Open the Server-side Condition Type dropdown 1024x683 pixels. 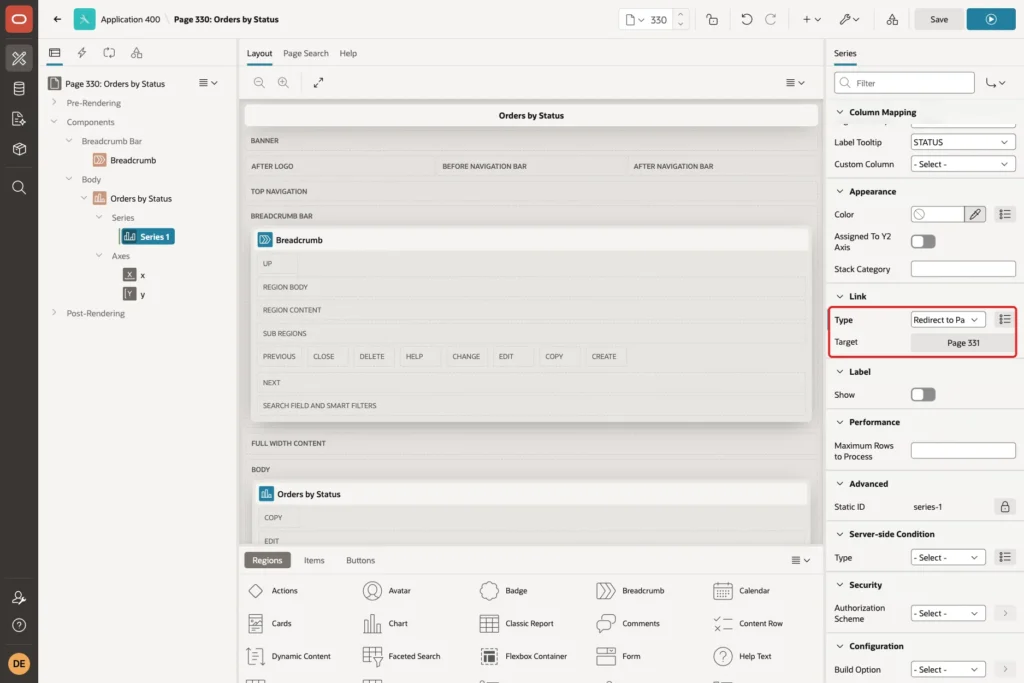(948, 558)
